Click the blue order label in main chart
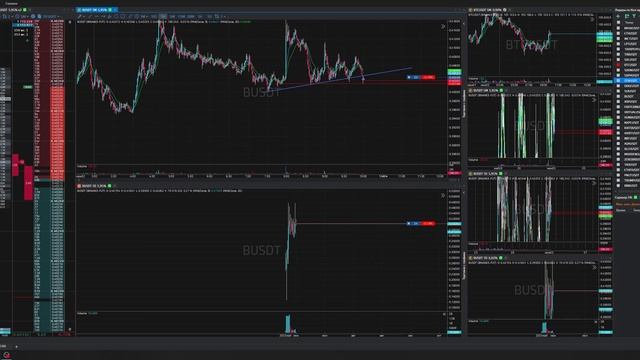640x360 pixels. 414,77
